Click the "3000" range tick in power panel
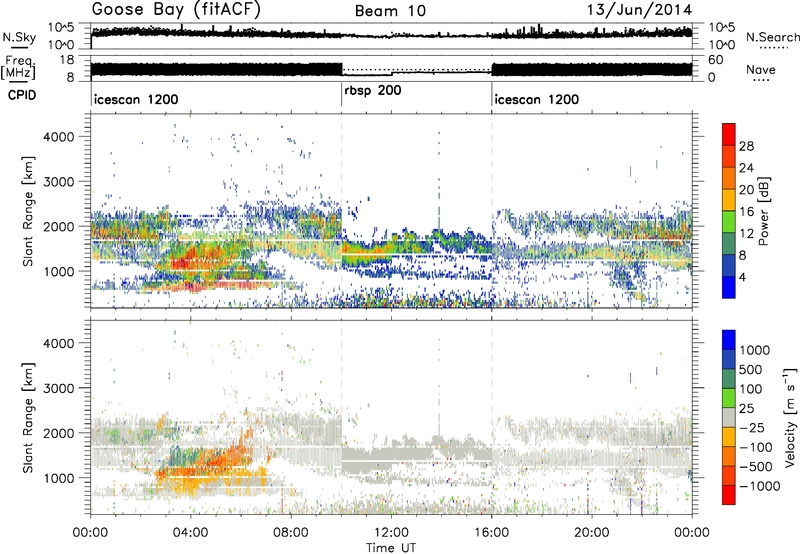 click(x=58, y=182)
